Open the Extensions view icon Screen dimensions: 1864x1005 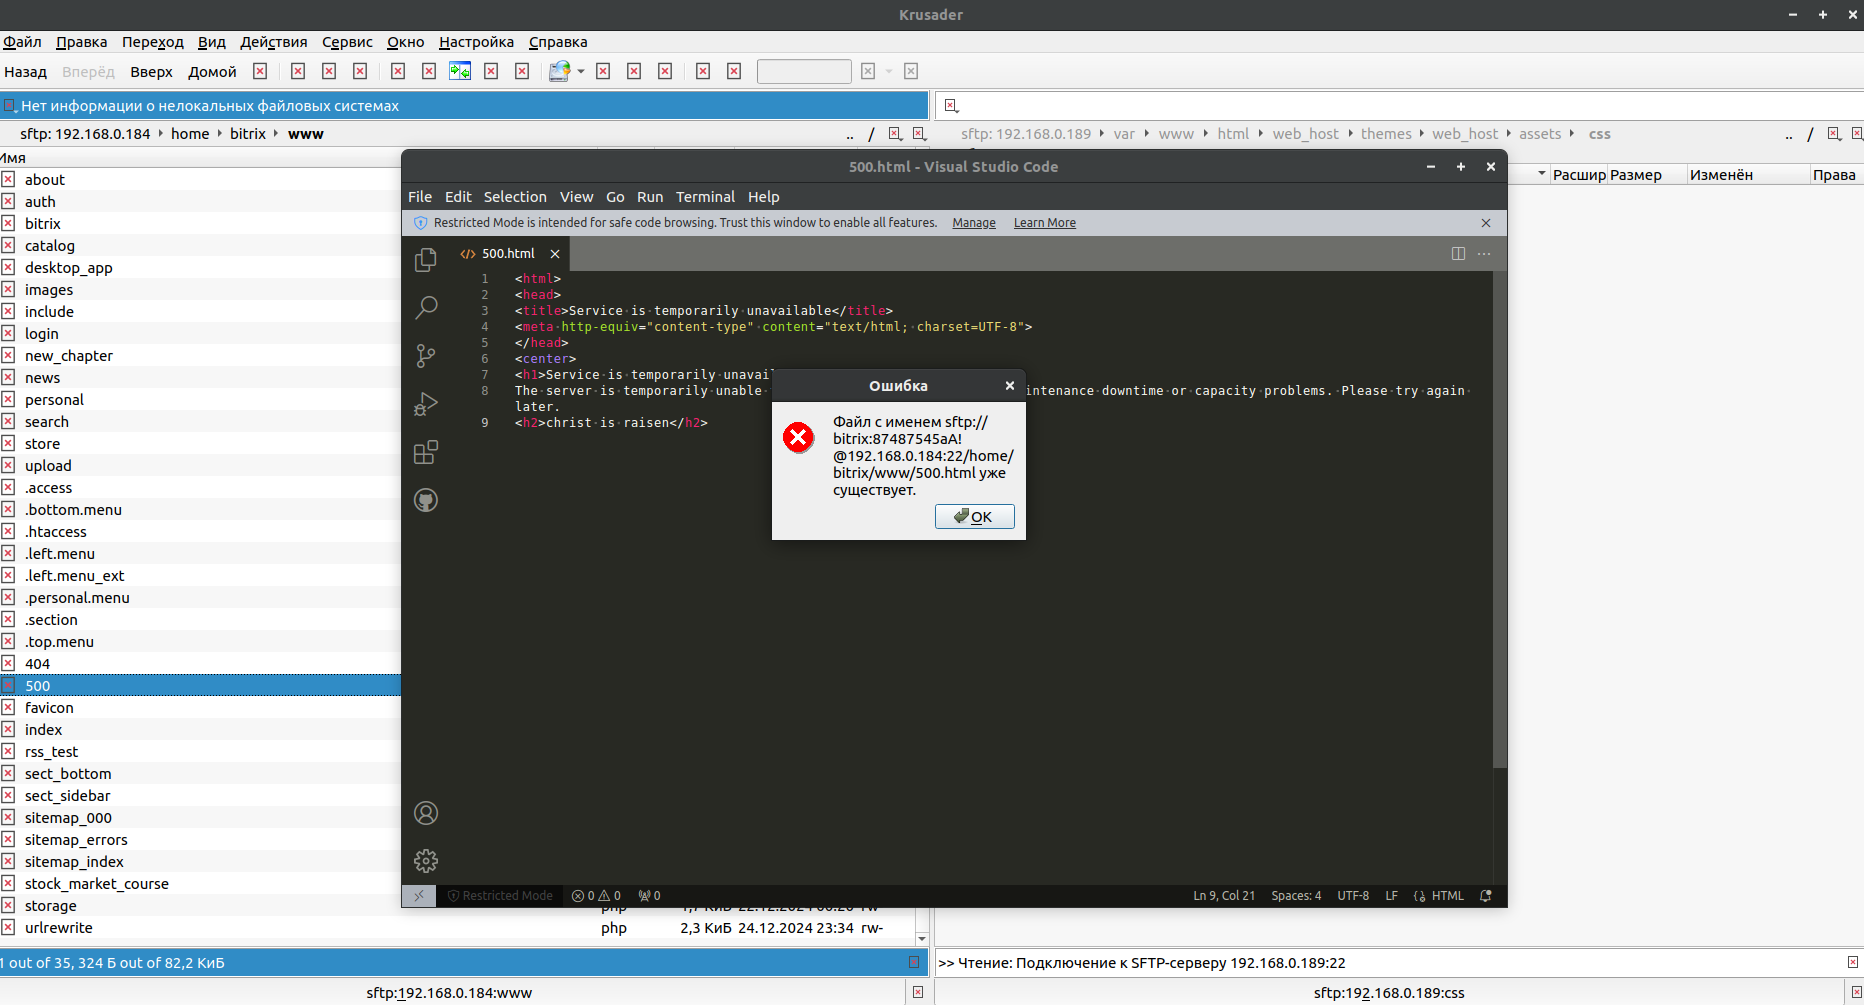pos(426,453)
